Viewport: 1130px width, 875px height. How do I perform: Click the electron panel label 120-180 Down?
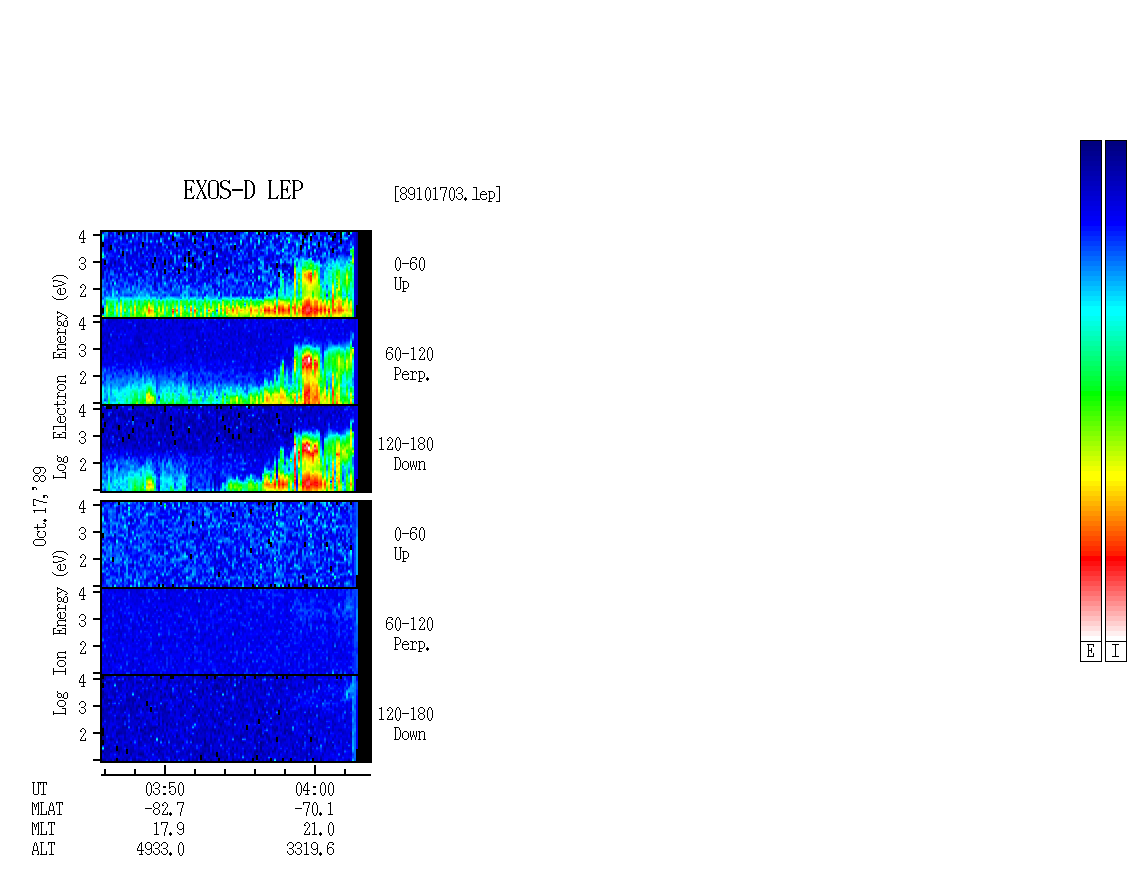[406, 454]
